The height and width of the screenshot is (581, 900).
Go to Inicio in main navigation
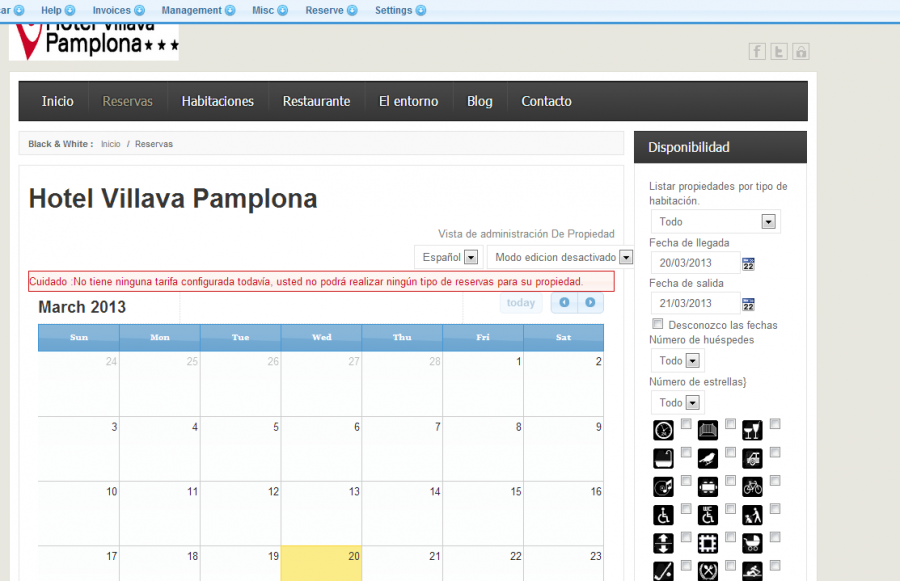pos(57,101)
